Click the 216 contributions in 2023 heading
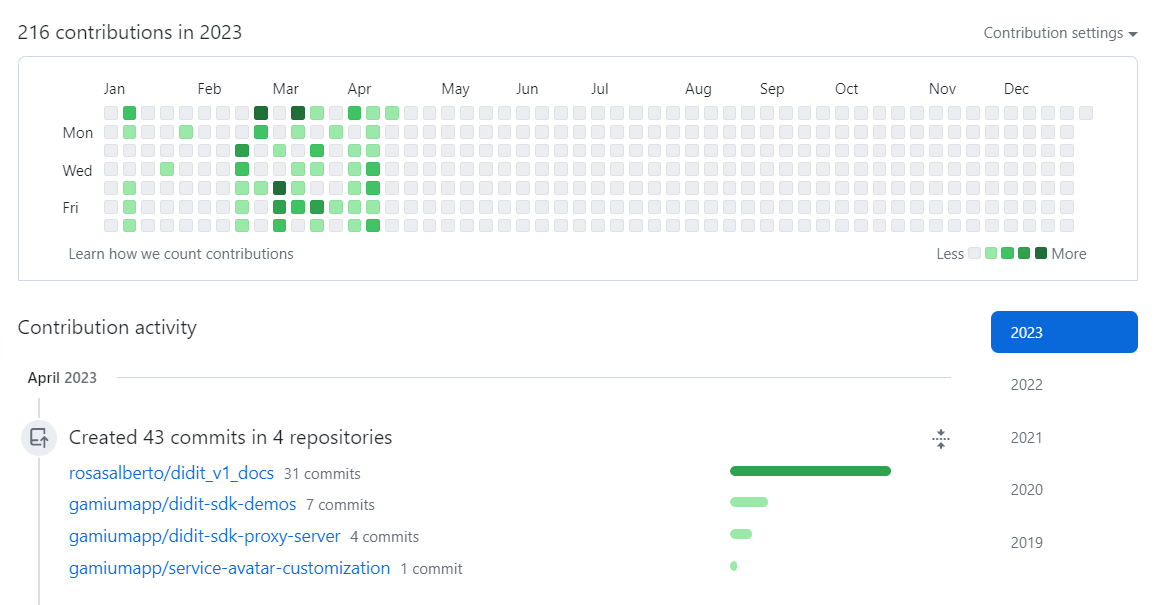 click(x=130, y=33)
